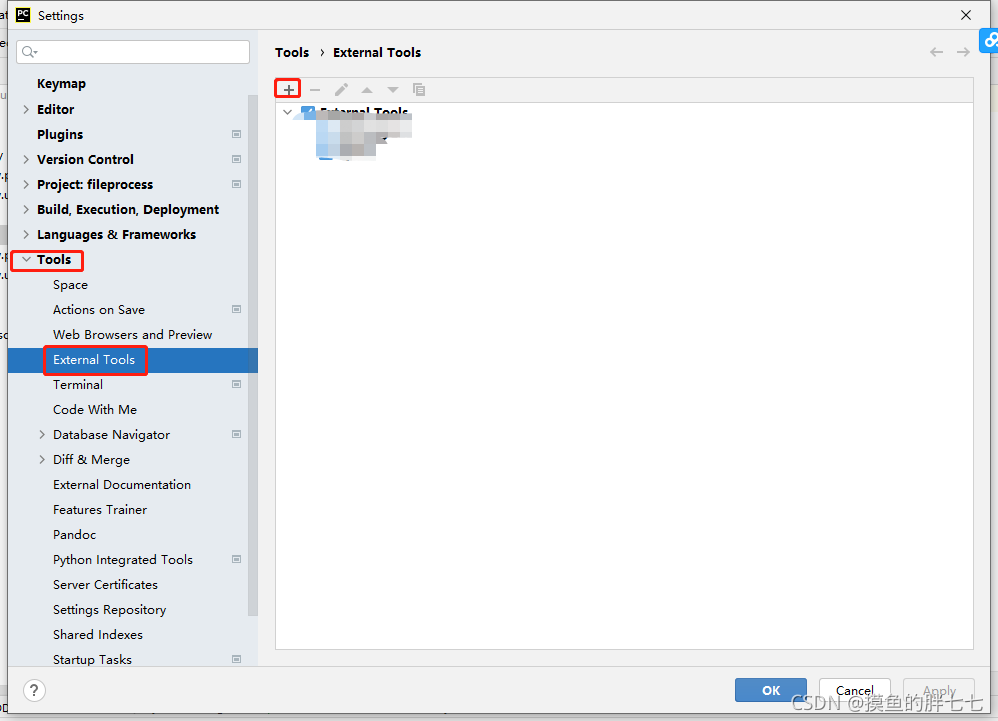Screen dimensions: 998x721
Task: Click the PyCharm logo in the title bar
Action: click(x=23, y=15)
